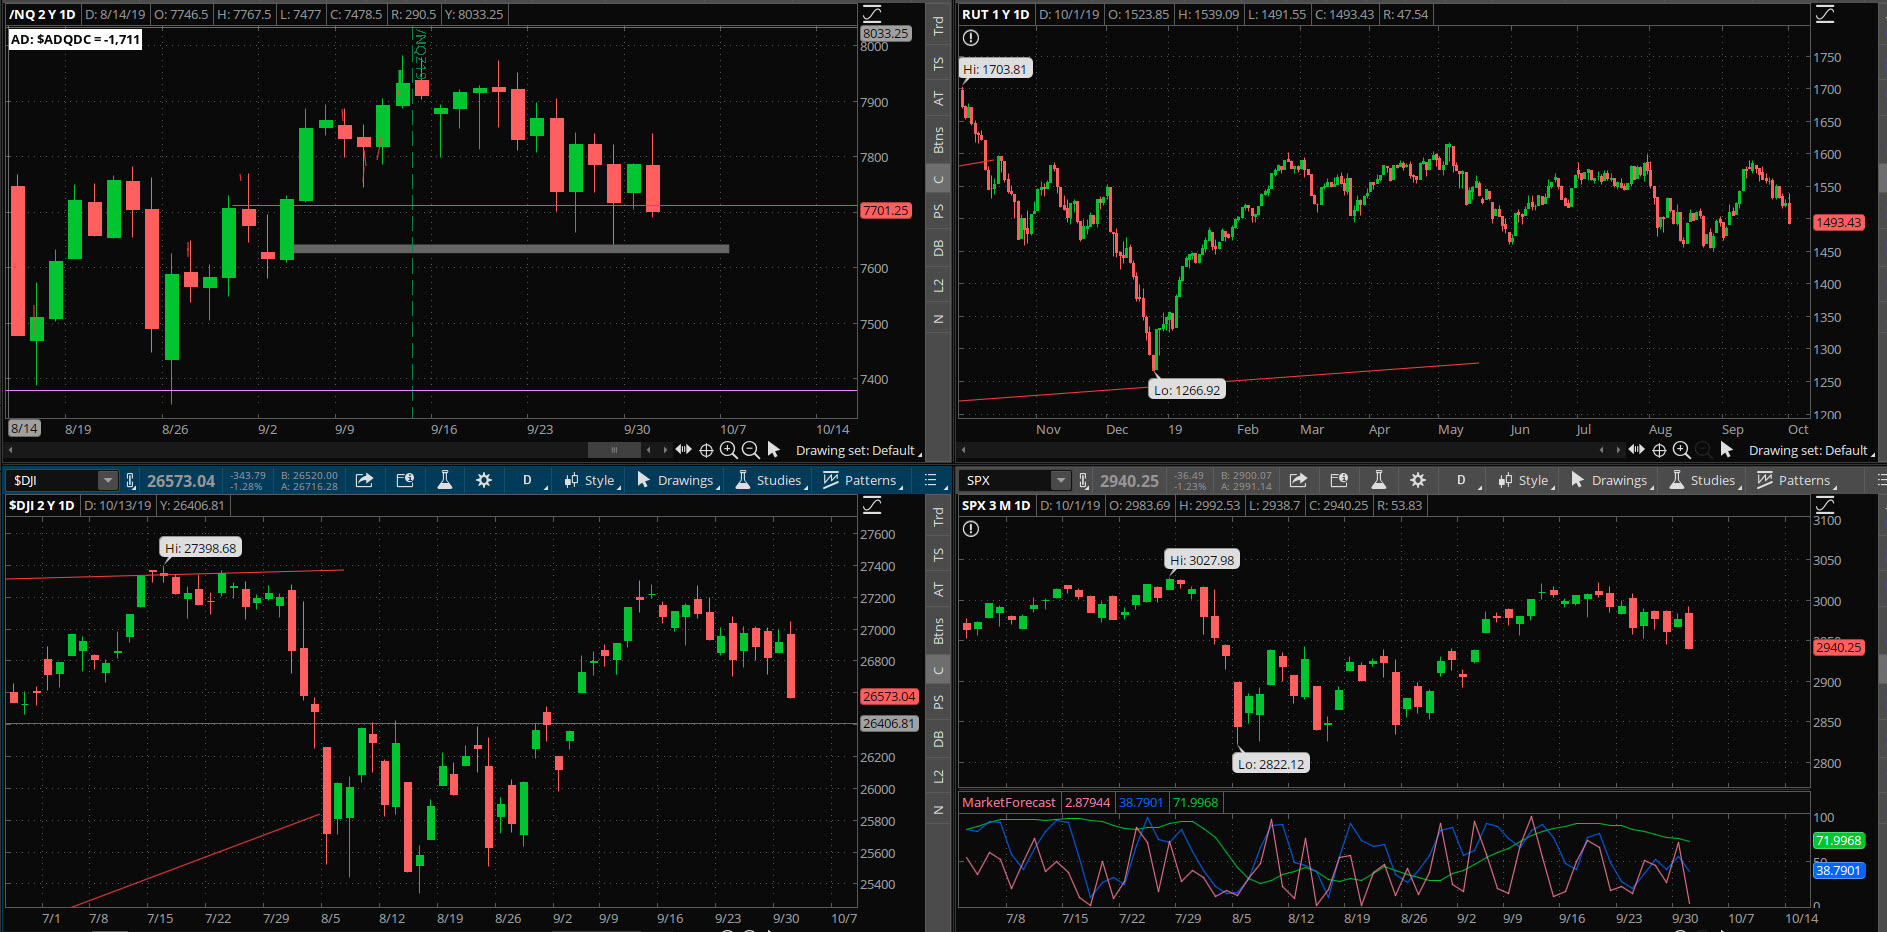Click the expand-width arrows icon under /NQ chart
The image size is (1887, 932).
click(684, 450)
